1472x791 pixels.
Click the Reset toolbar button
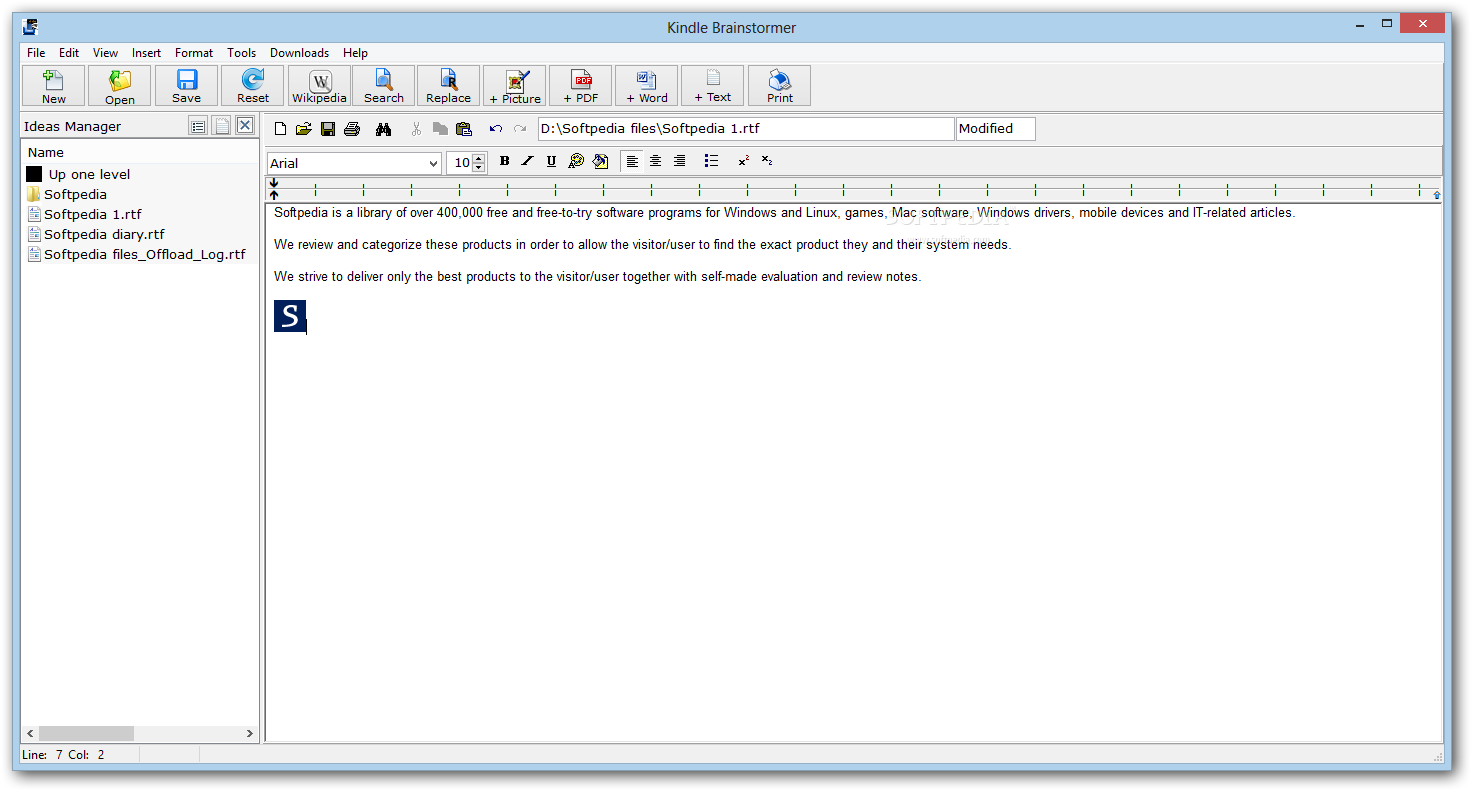click(x=253, y=86)
